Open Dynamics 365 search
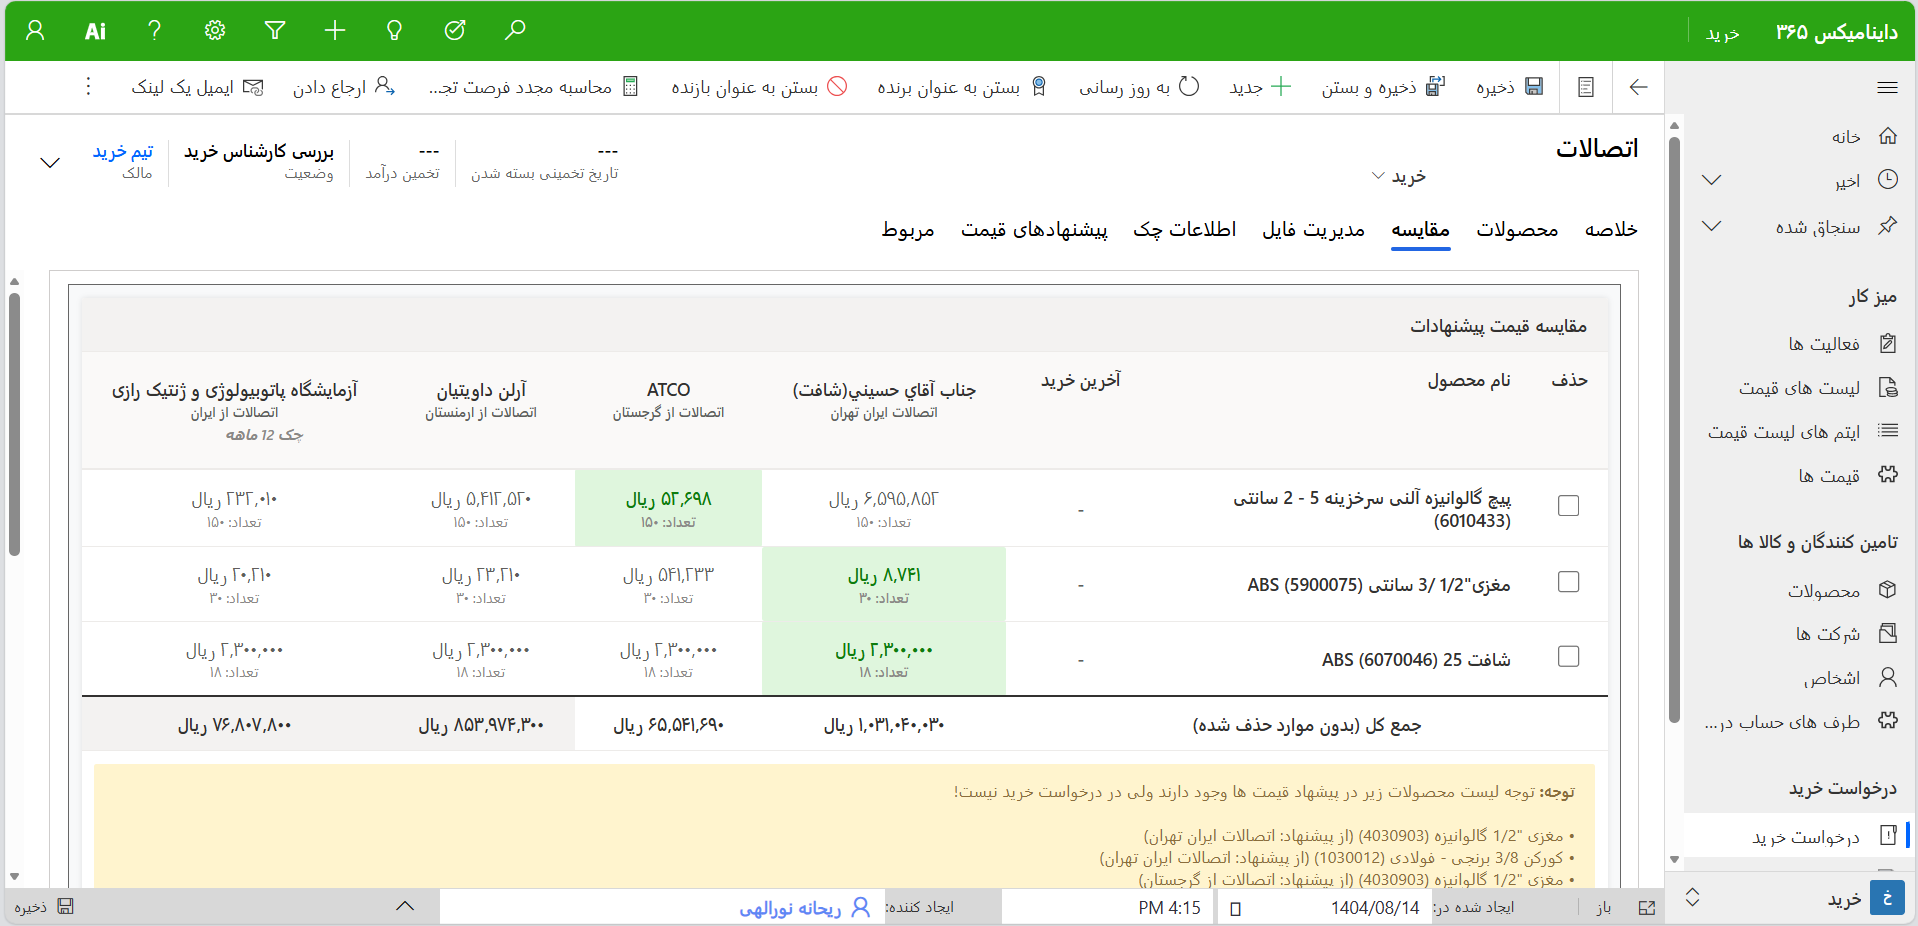Screen dimensions: 1918x926 (514, 30)
